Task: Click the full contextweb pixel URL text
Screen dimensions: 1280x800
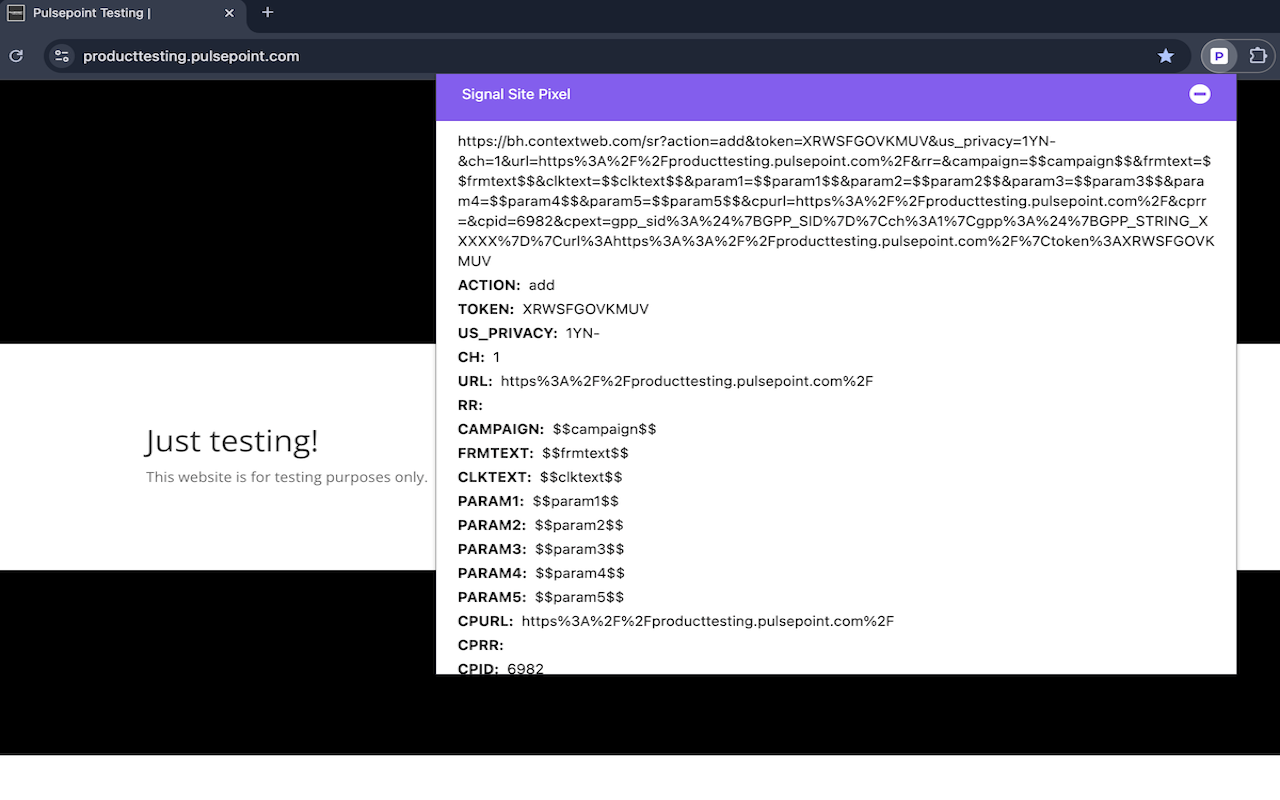Action: tap(836, 201)
